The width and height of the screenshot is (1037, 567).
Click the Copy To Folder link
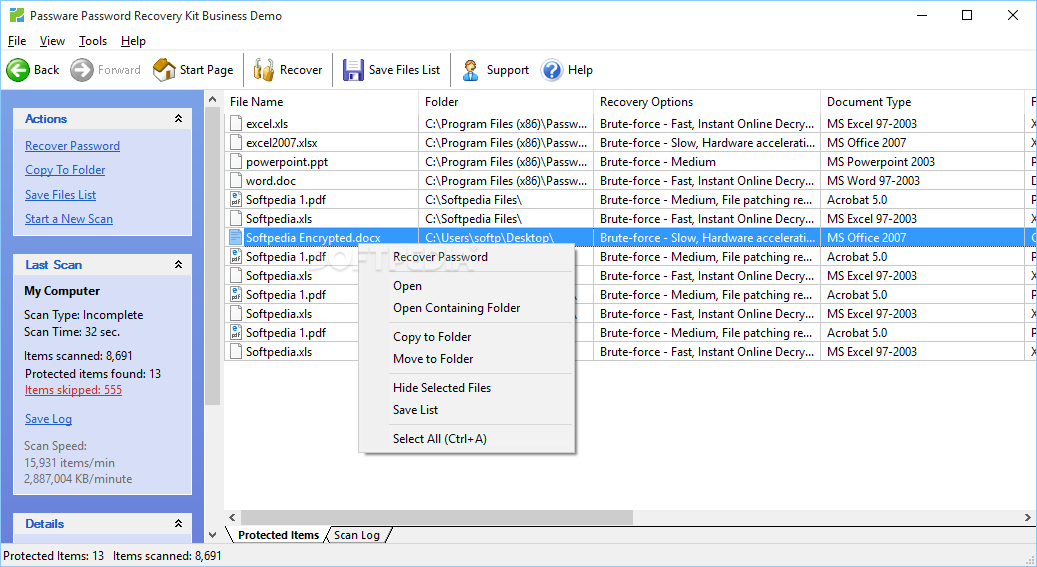(65, 170)
